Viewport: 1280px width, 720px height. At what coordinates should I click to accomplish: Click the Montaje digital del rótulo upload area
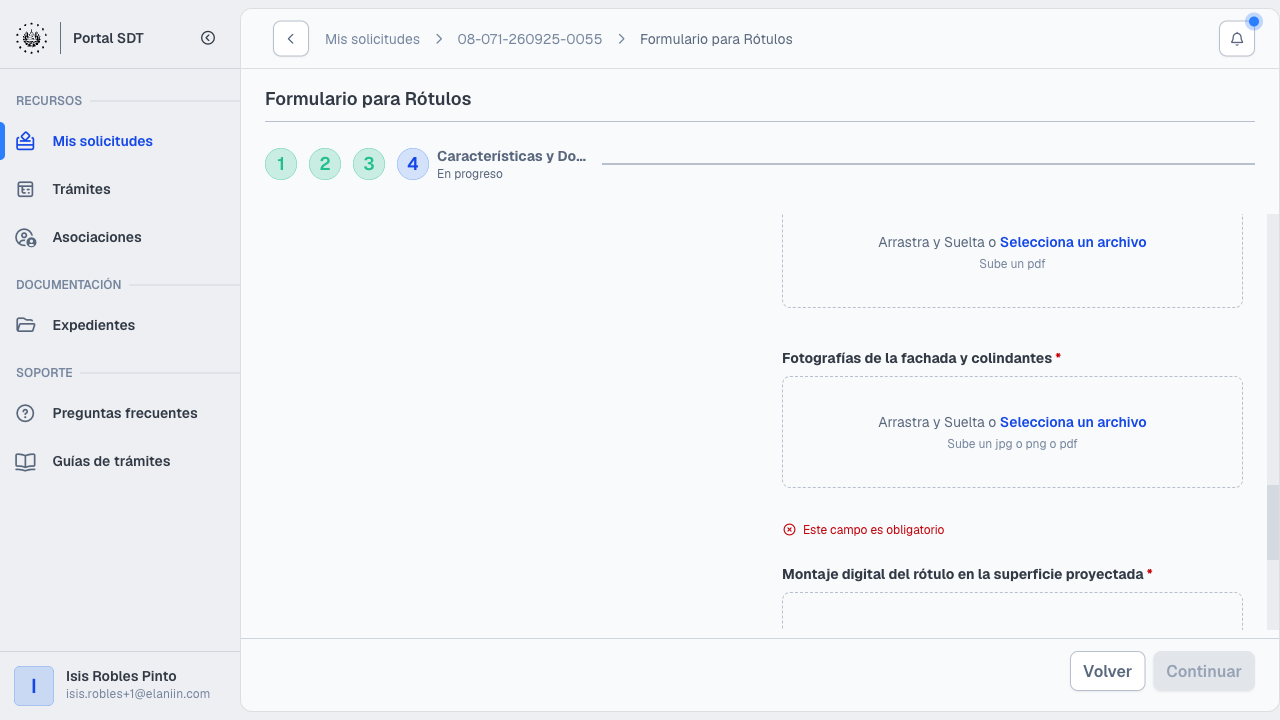pos(1012,611)
